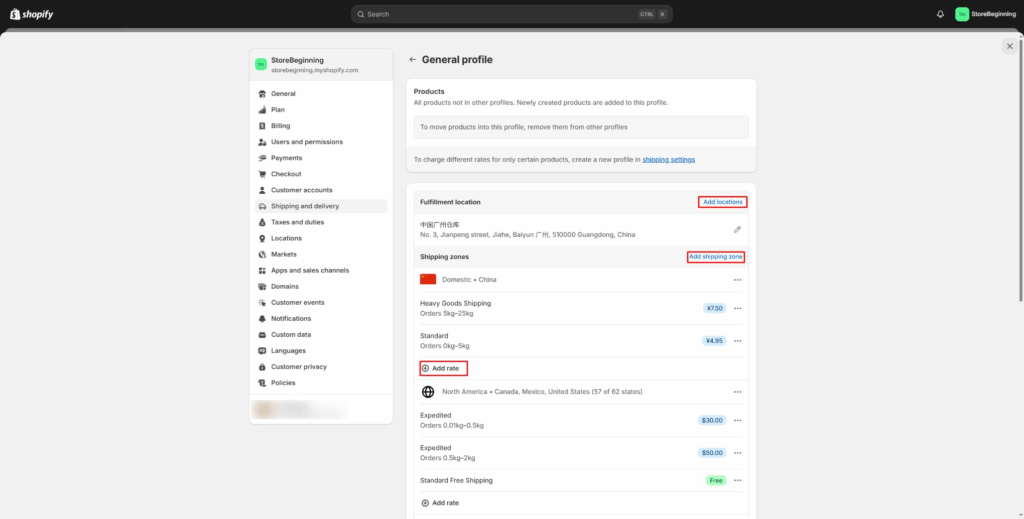Open three-dot menu for Standard Free Shipping
The height and width of the screenshot is (519, 1024).
(737, 481)
